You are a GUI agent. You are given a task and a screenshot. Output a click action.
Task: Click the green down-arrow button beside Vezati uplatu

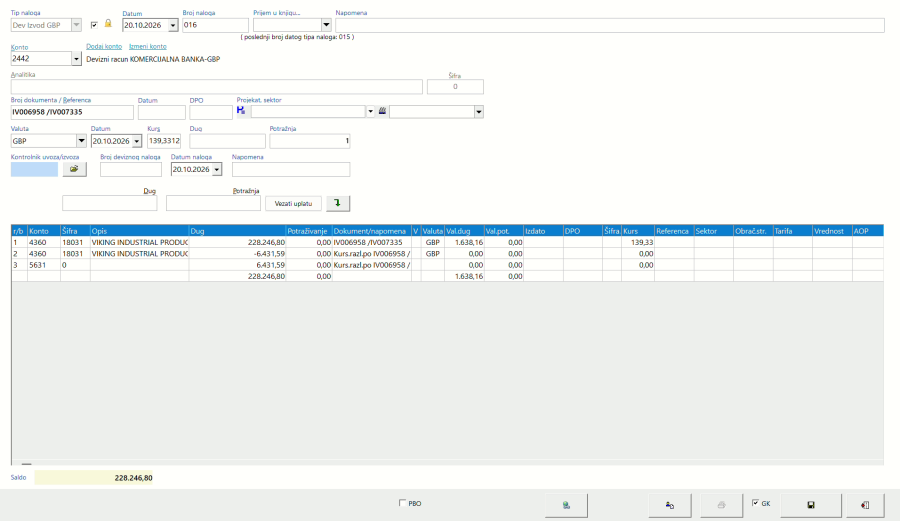click(338, 203)
